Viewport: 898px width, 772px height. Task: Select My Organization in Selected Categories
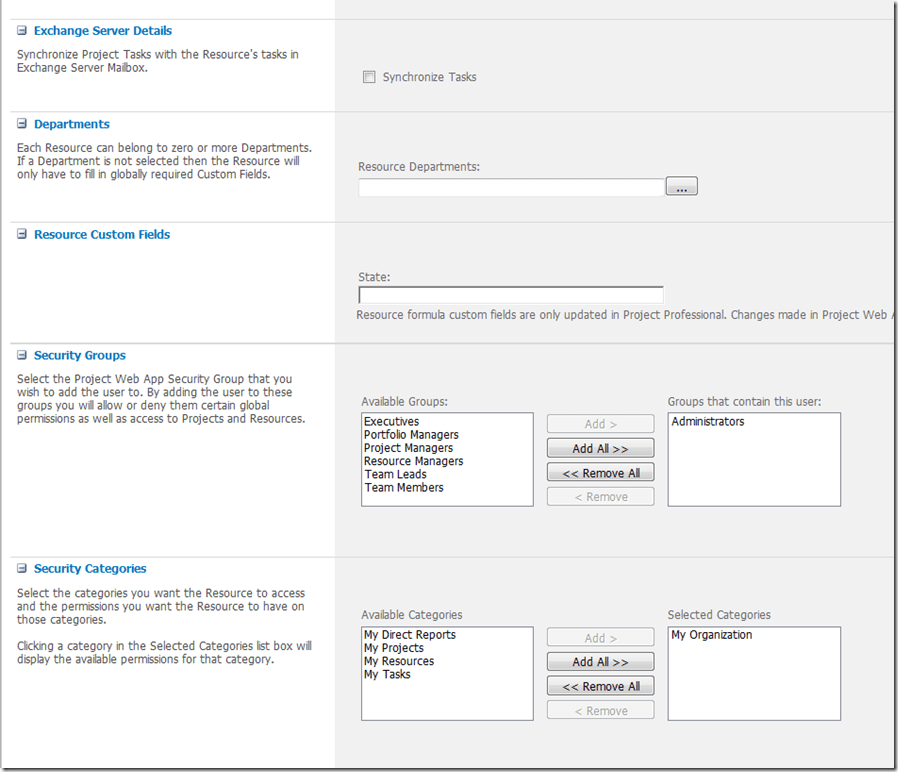tap(712, 635)
